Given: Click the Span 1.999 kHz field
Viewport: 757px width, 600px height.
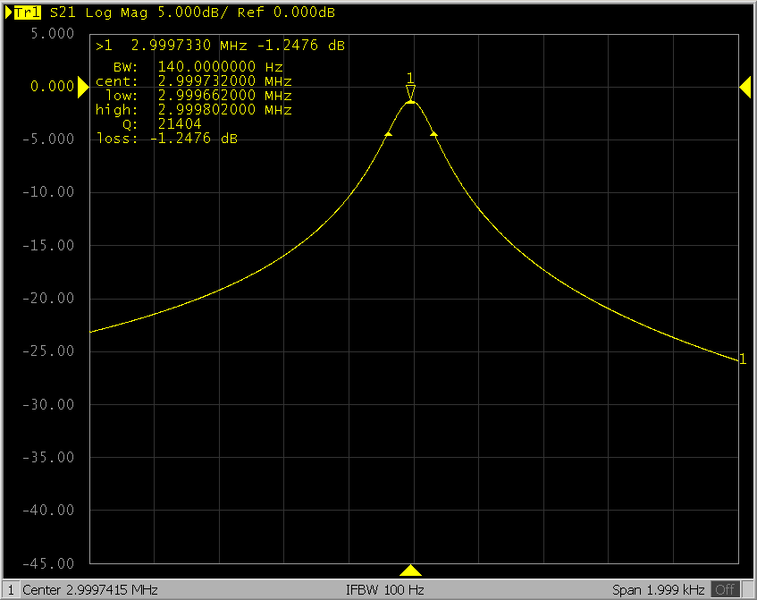Looking at the screenshot, I should coord(658,590).
